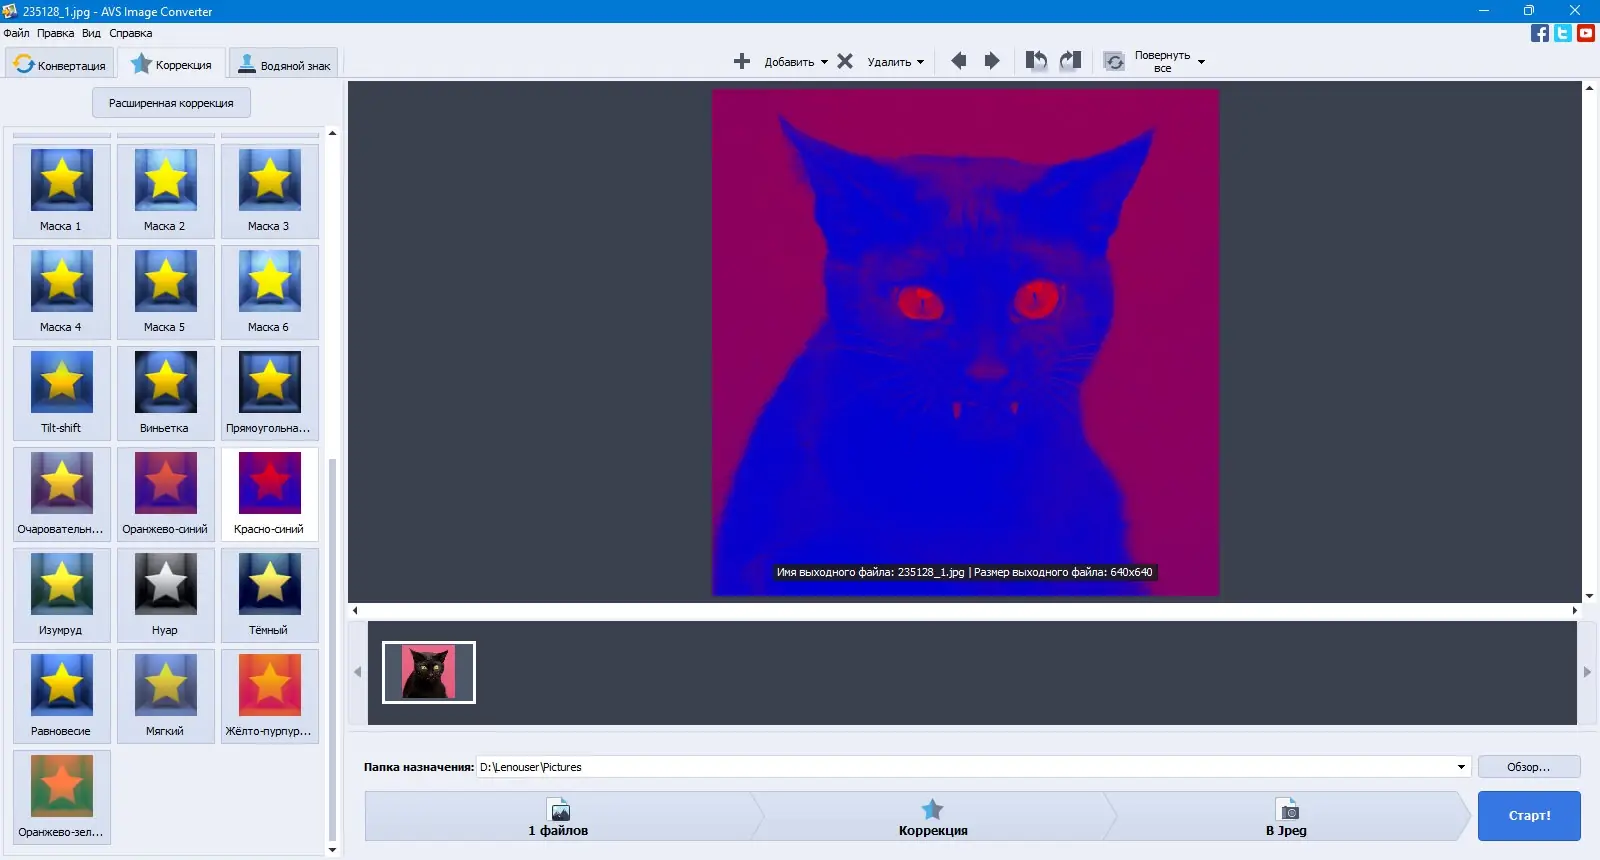The height and width of the screenshot is (860, 1600).
Task: Select the Прямоугольная effect preset
Action: (x=270, y=393)
